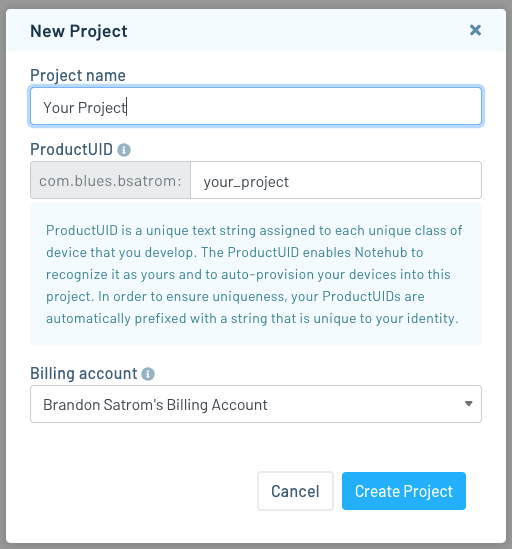Screen dimensions: 512x549
Task: Cancel the new project creation
Action: 295,491
